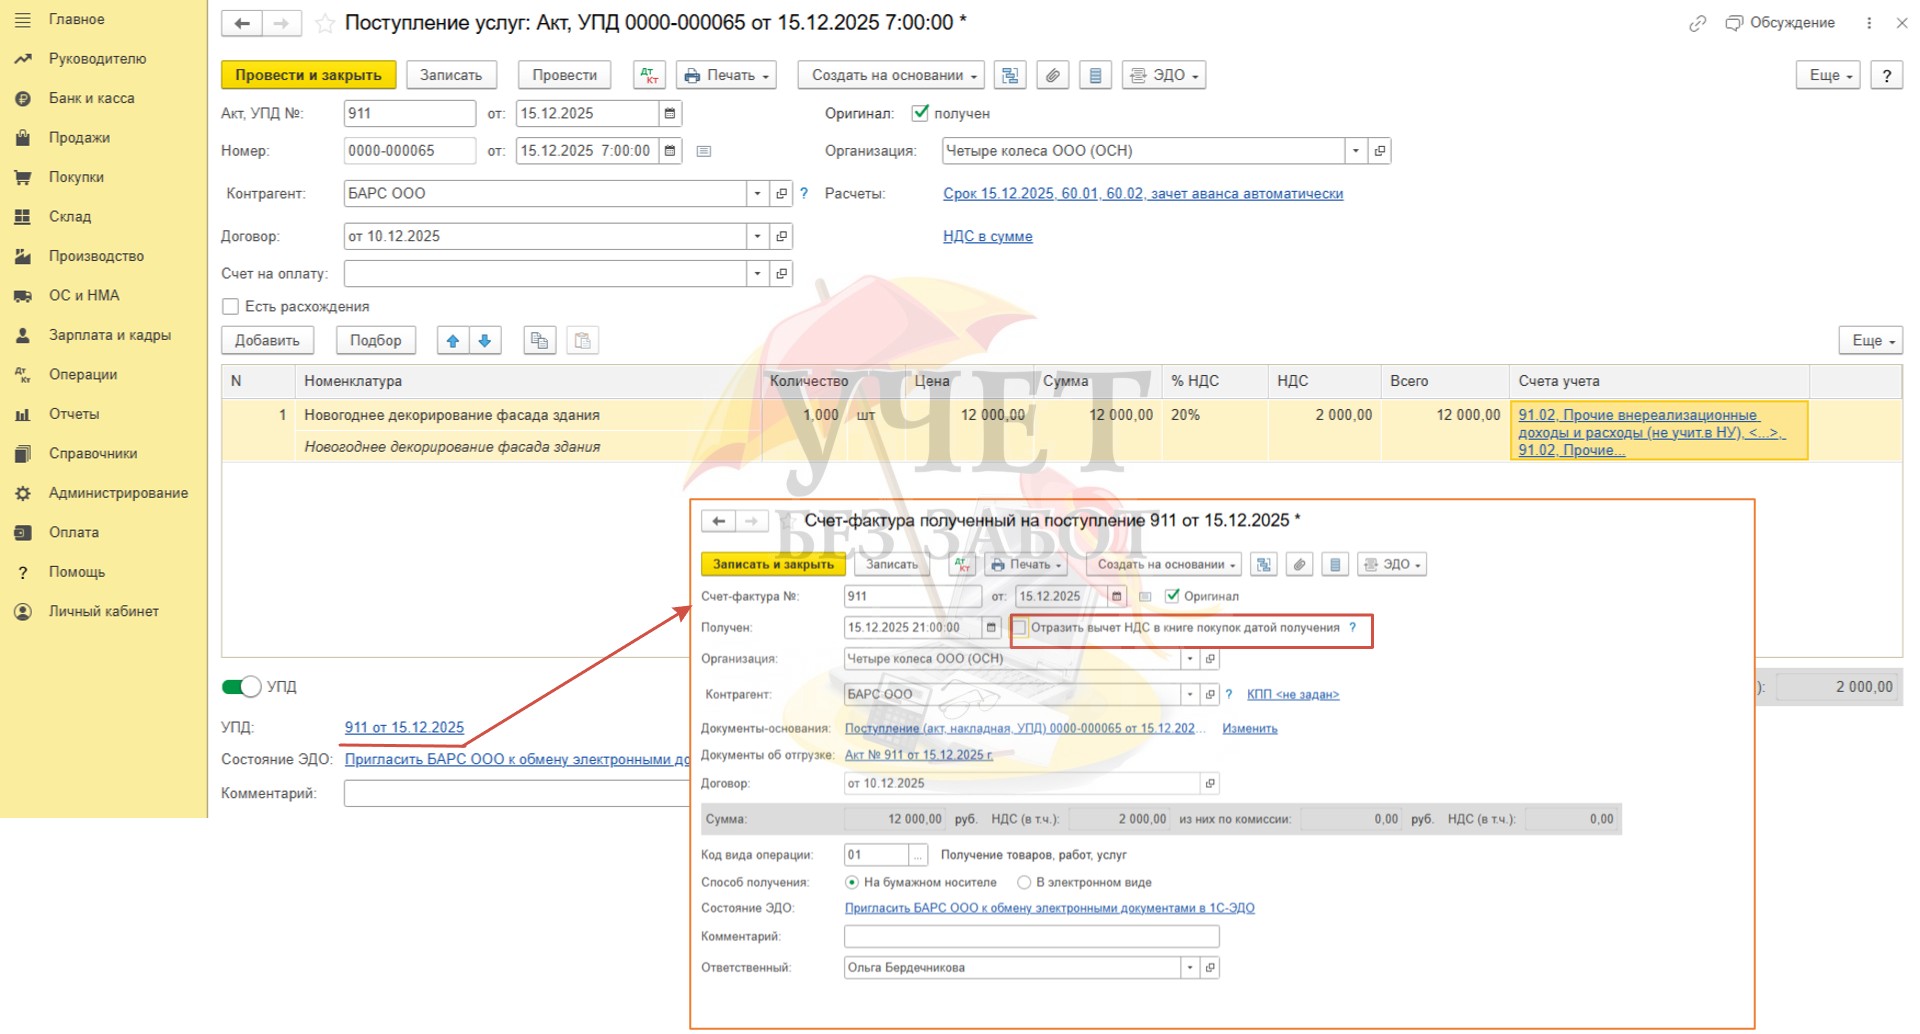Add document to favorites star

(x=324, y=23)
